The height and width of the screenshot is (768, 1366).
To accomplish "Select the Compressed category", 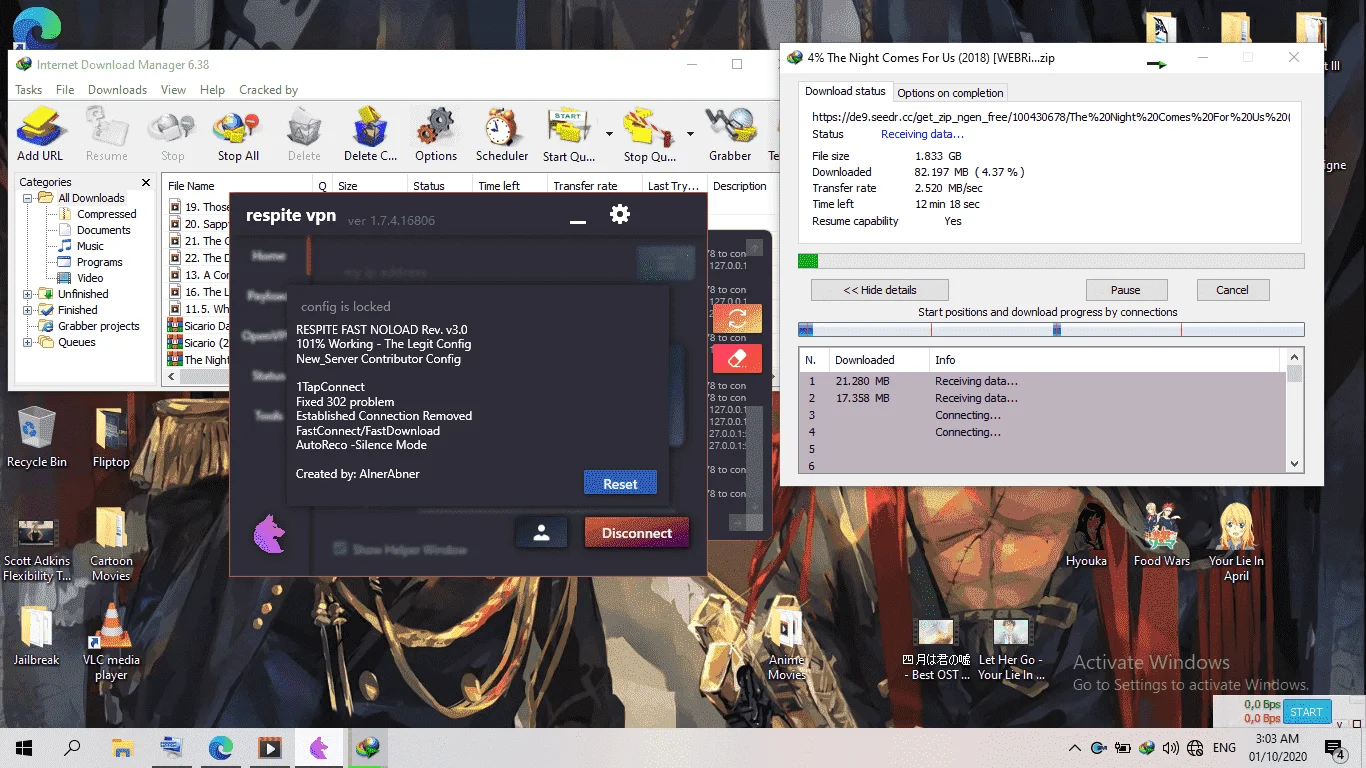I will [x=107, y=214].
